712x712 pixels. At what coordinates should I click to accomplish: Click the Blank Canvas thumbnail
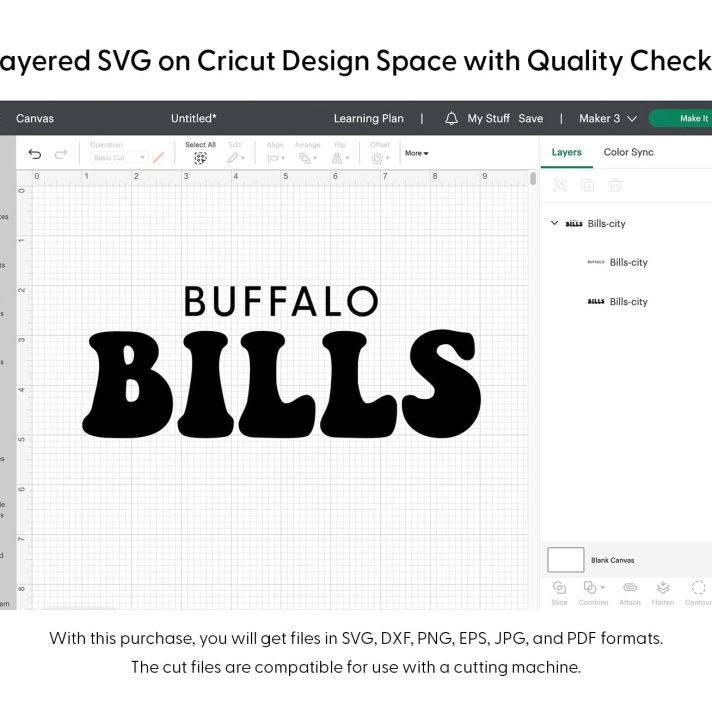click(x=566, y=559)
